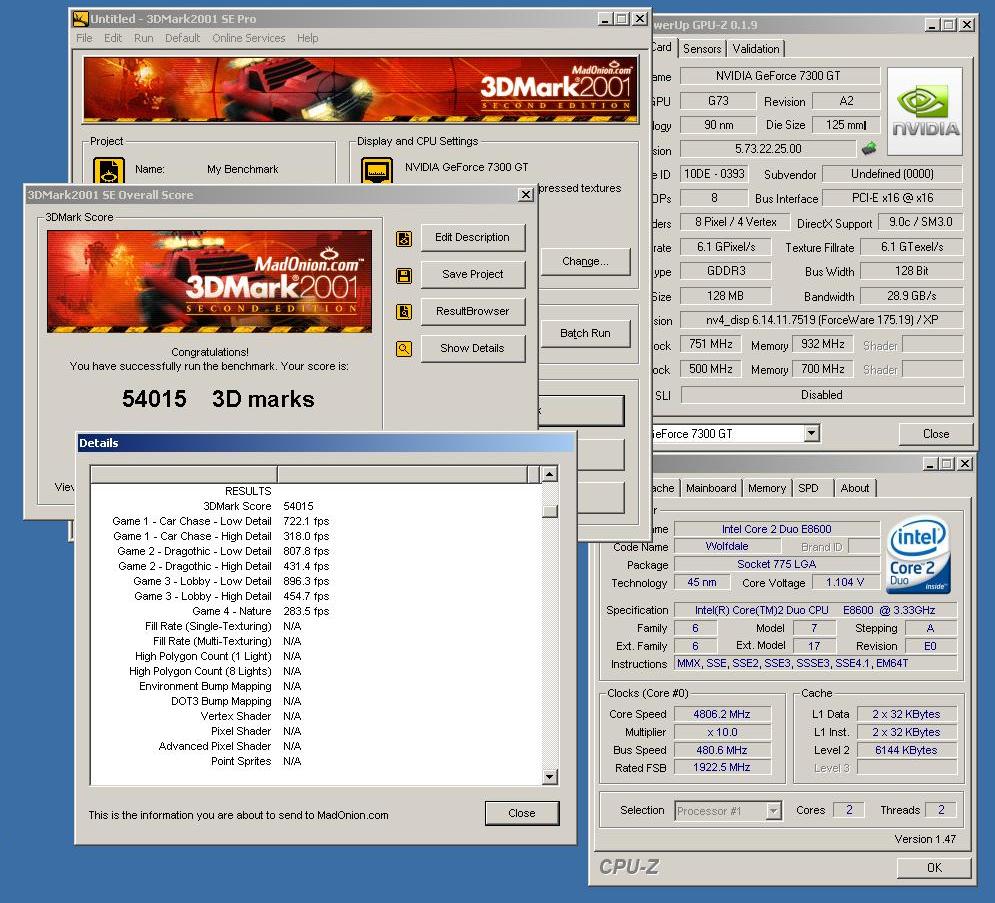
Task: Switch to the About tab in CPU-Z
Action: pyautogui.click(x=855, y=488)
